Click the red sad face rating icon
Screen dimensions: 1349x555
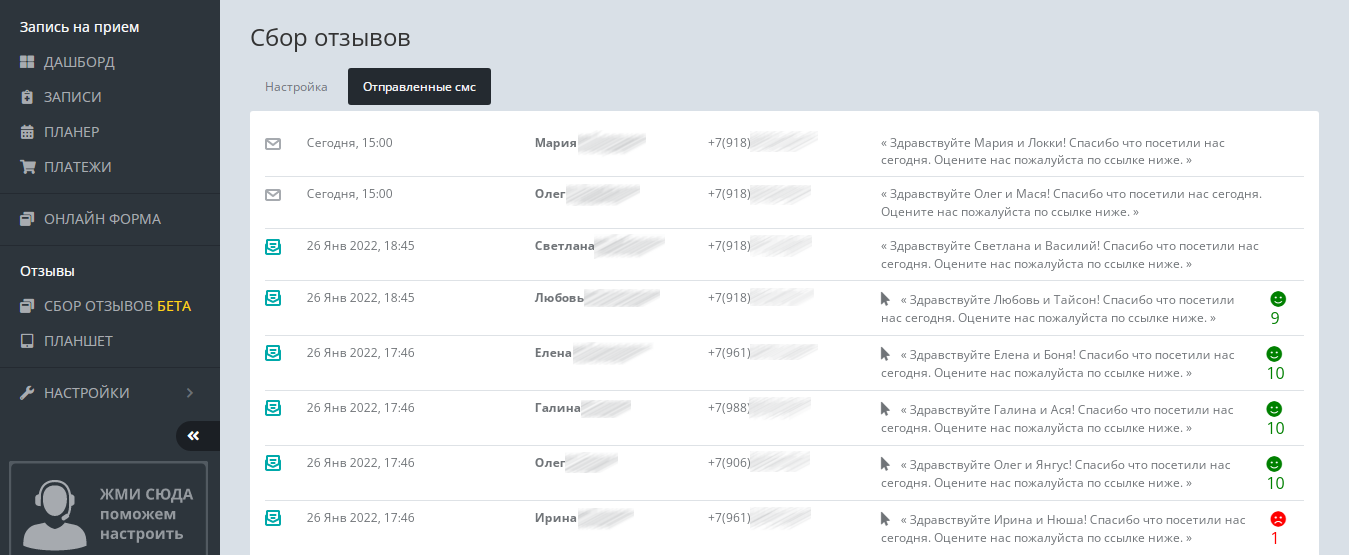pyautogui.click(x=1277, y=519)
